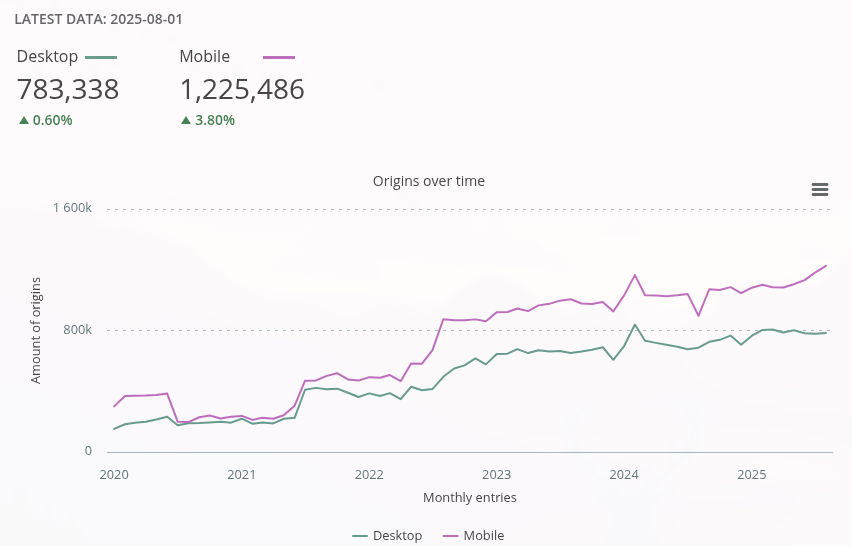Toggle Mobile series in bottom legend
This screenshot has height=546, width=852.
click(474, 536)
